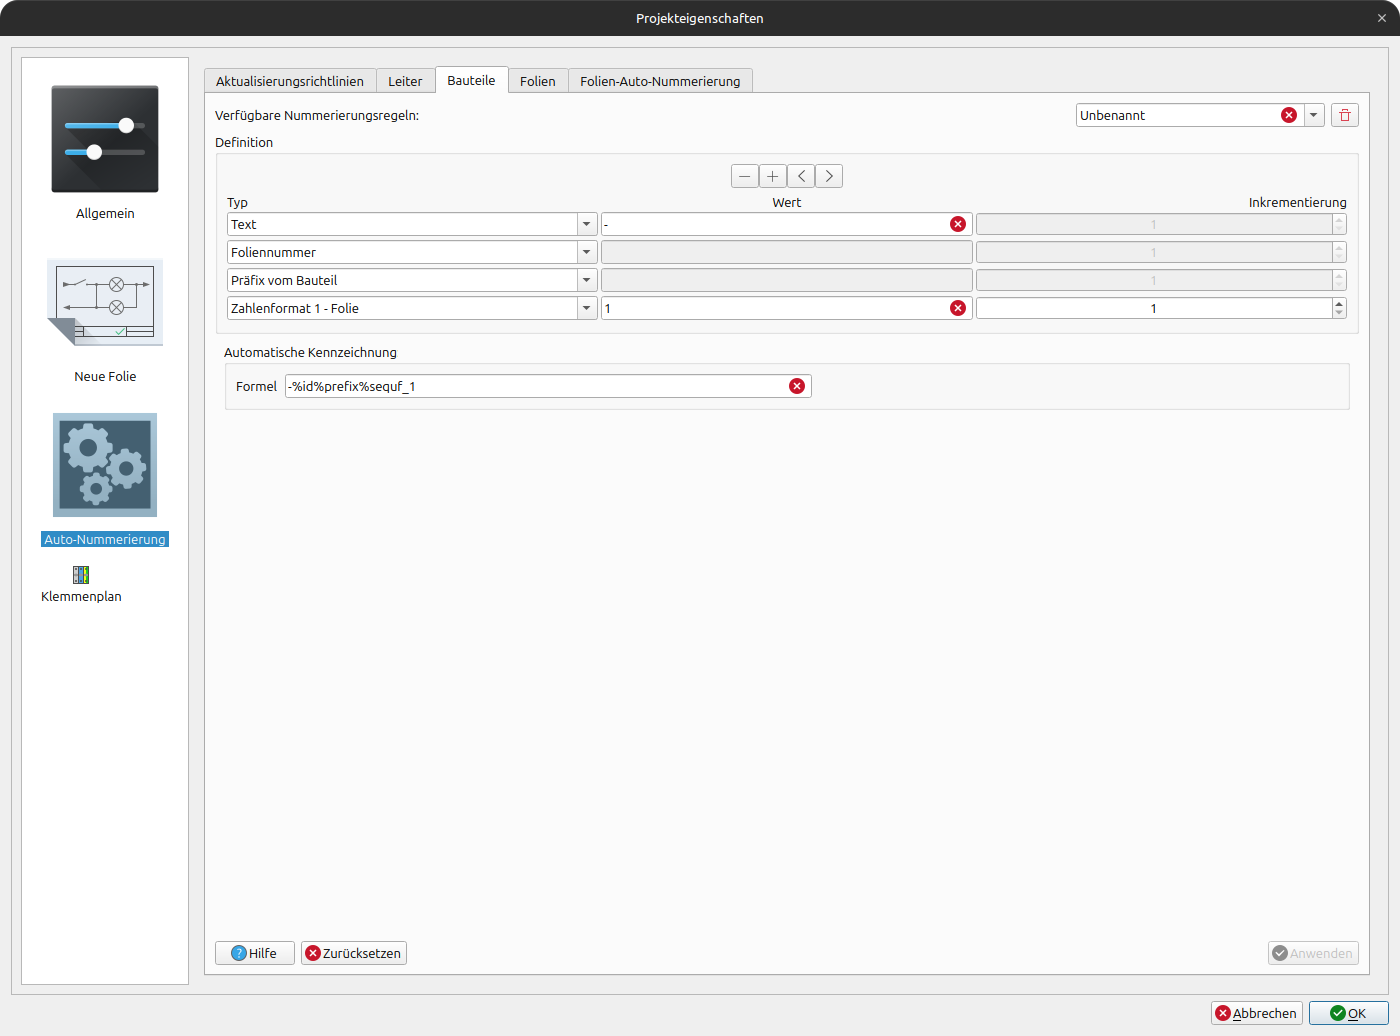Open the Allgemein settings page icon
The width and height of the screenshot is (1400, 1036).
coord(105,139)
